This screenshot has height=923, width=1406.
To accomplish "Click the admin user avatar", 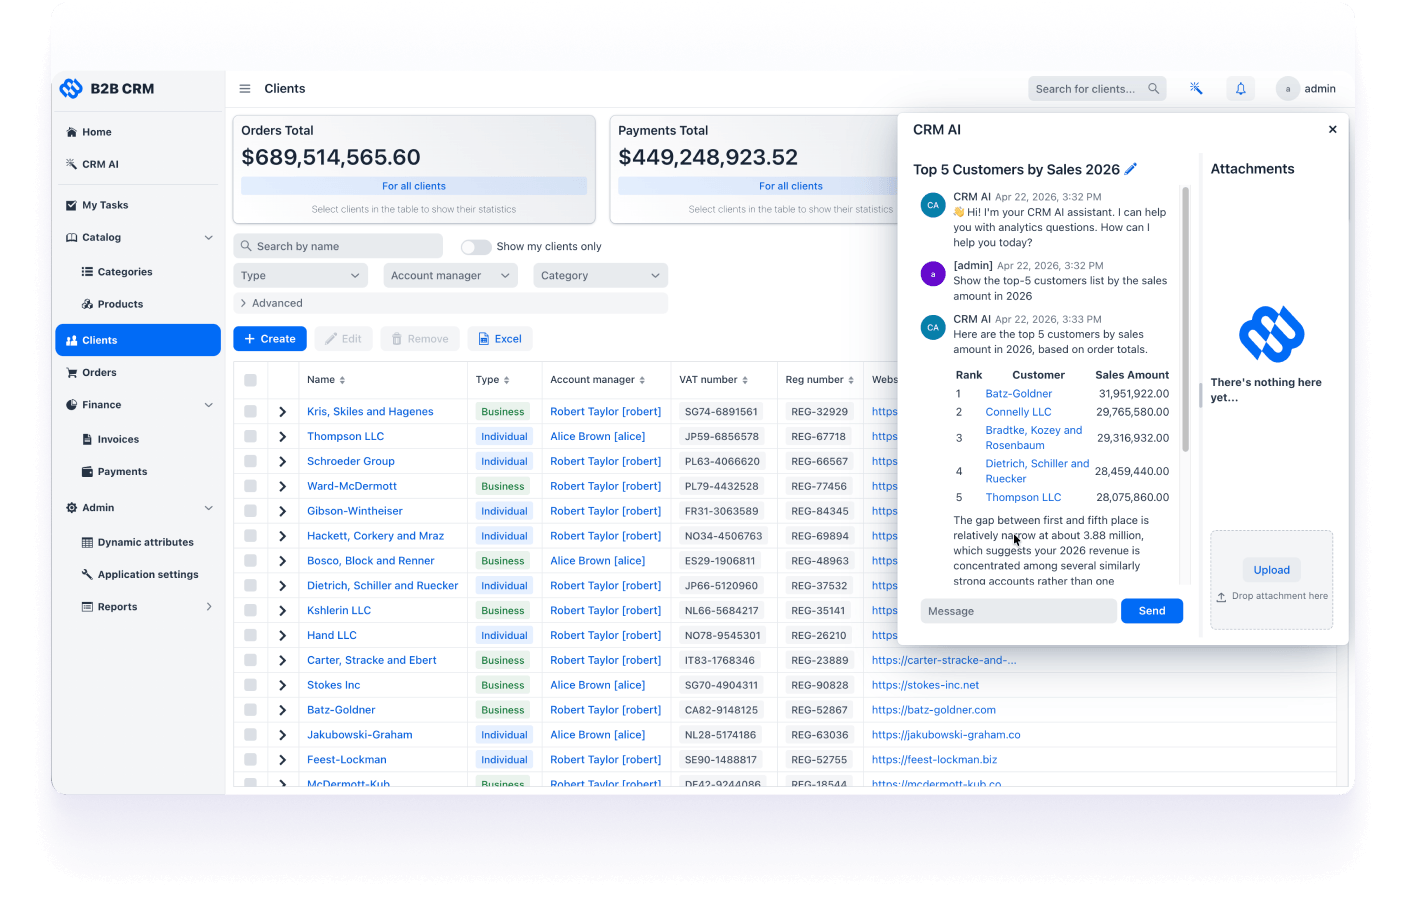I will 1288,89.
